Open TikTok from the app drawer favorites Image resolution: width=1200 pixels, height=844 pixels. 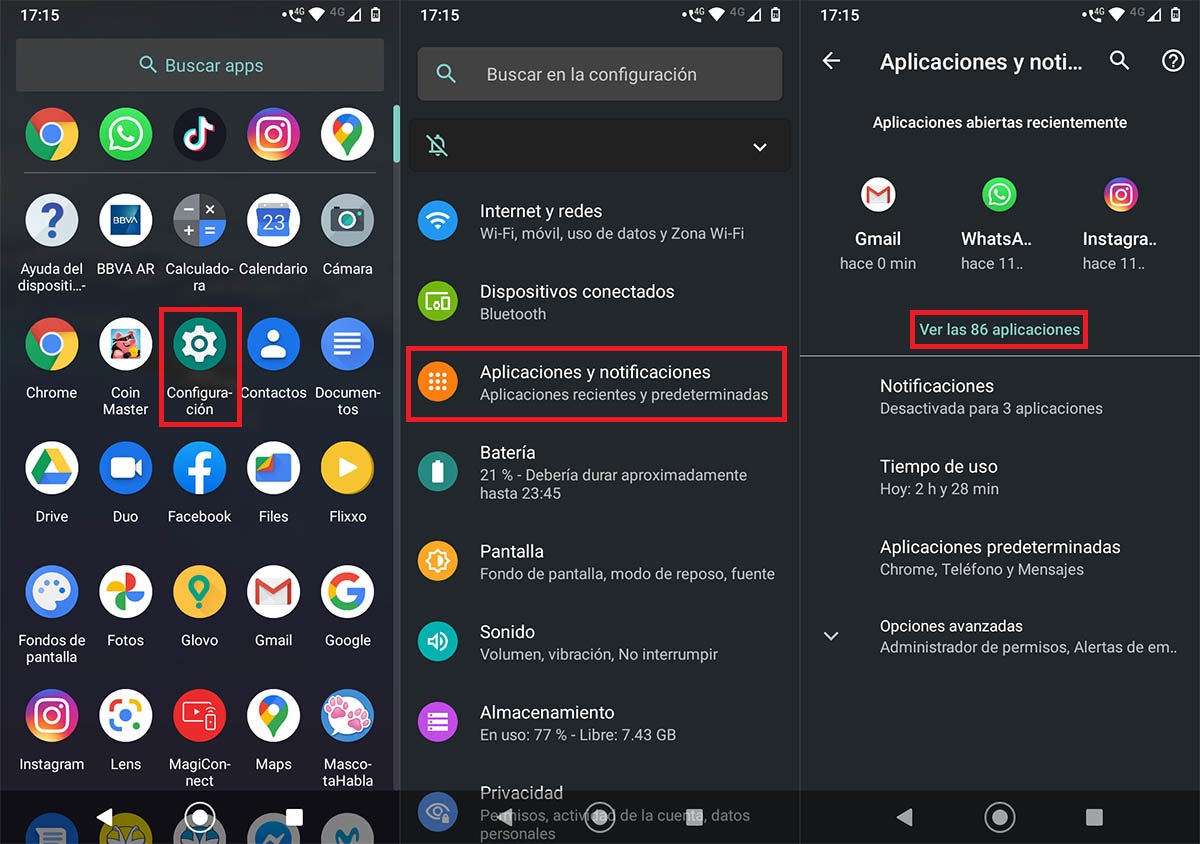(199, 135)
